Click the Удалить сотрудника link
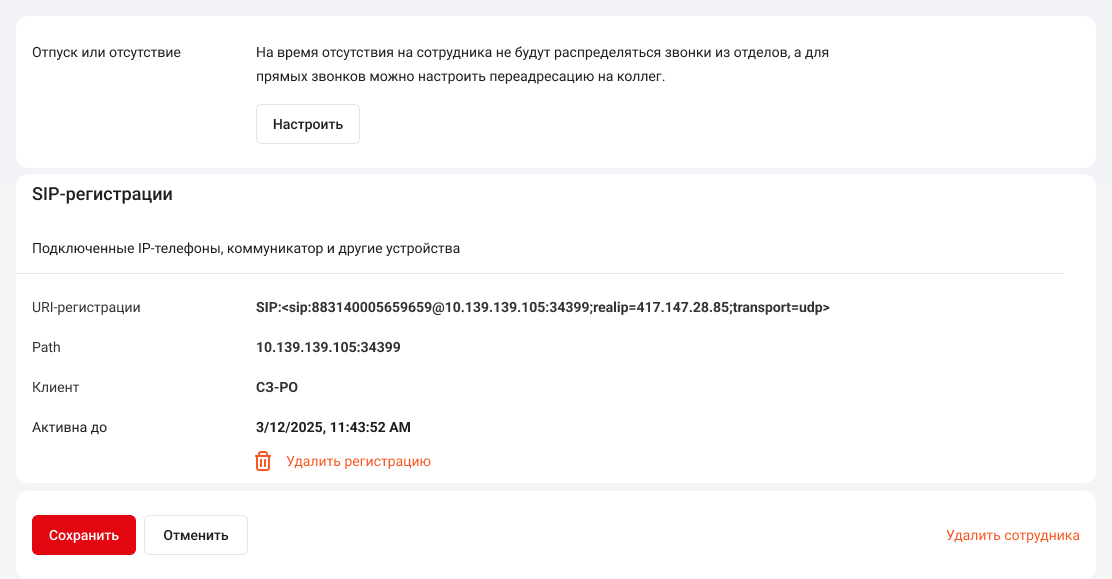This screenshot has width=1112, height=579. [x=1013, y=535]
